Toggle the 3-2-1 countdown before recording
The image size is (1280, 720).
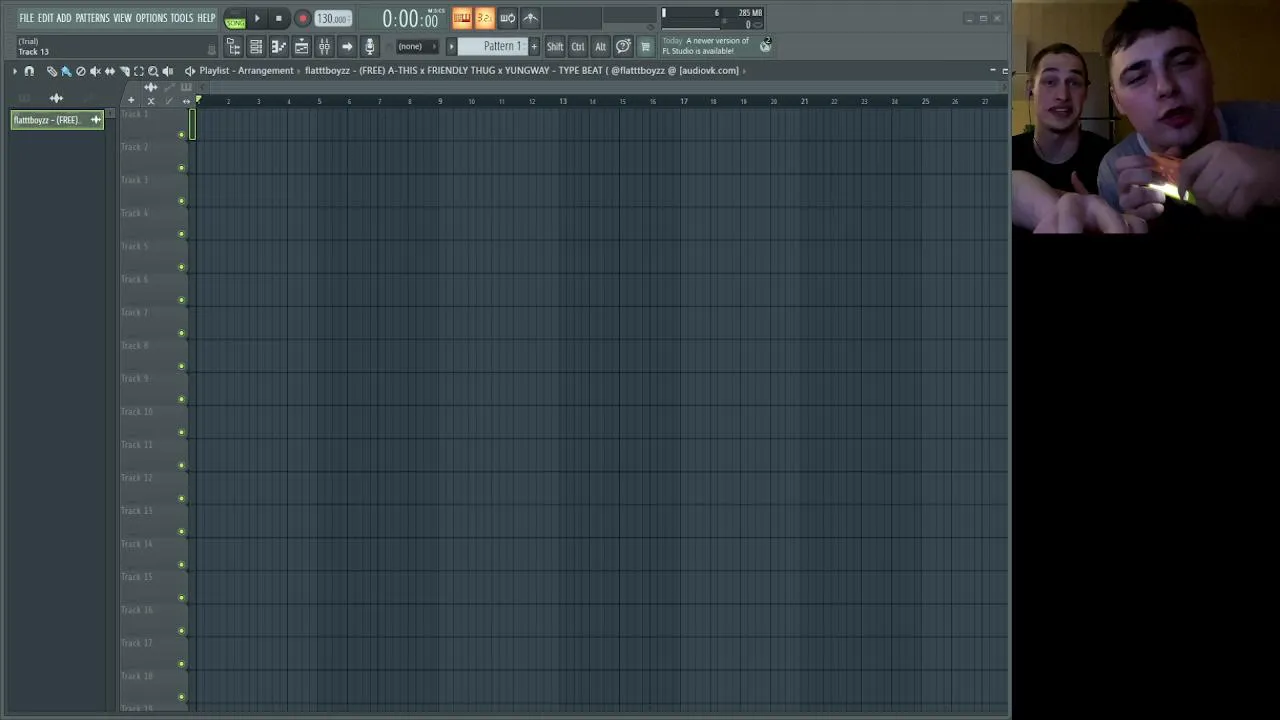[x=484, y=18]
